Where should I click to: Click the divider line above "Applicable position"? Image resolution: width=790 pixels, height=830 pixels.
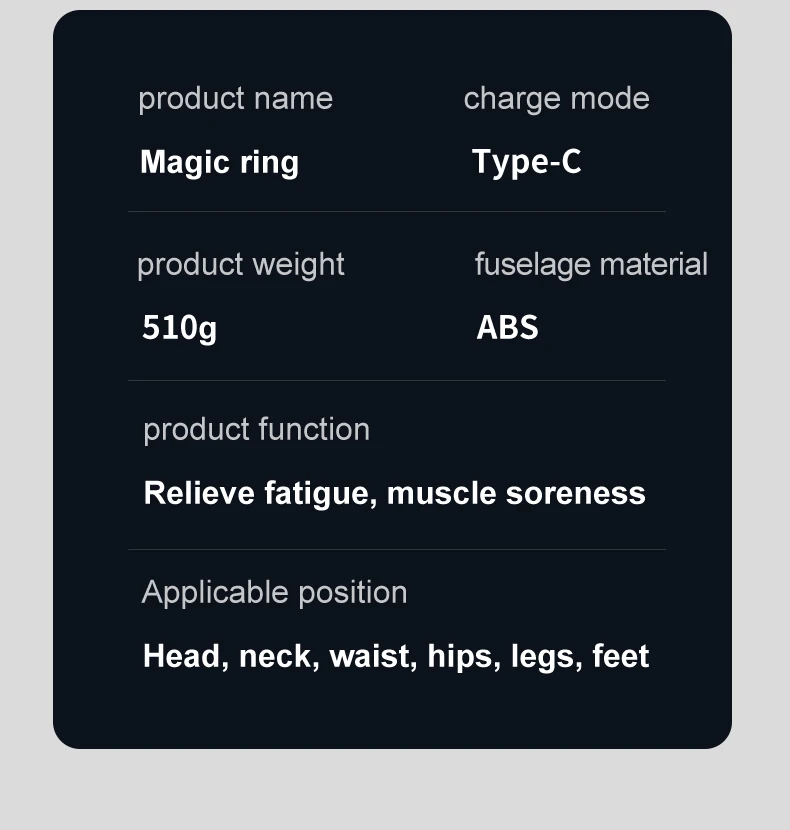(x=396, y=549)
